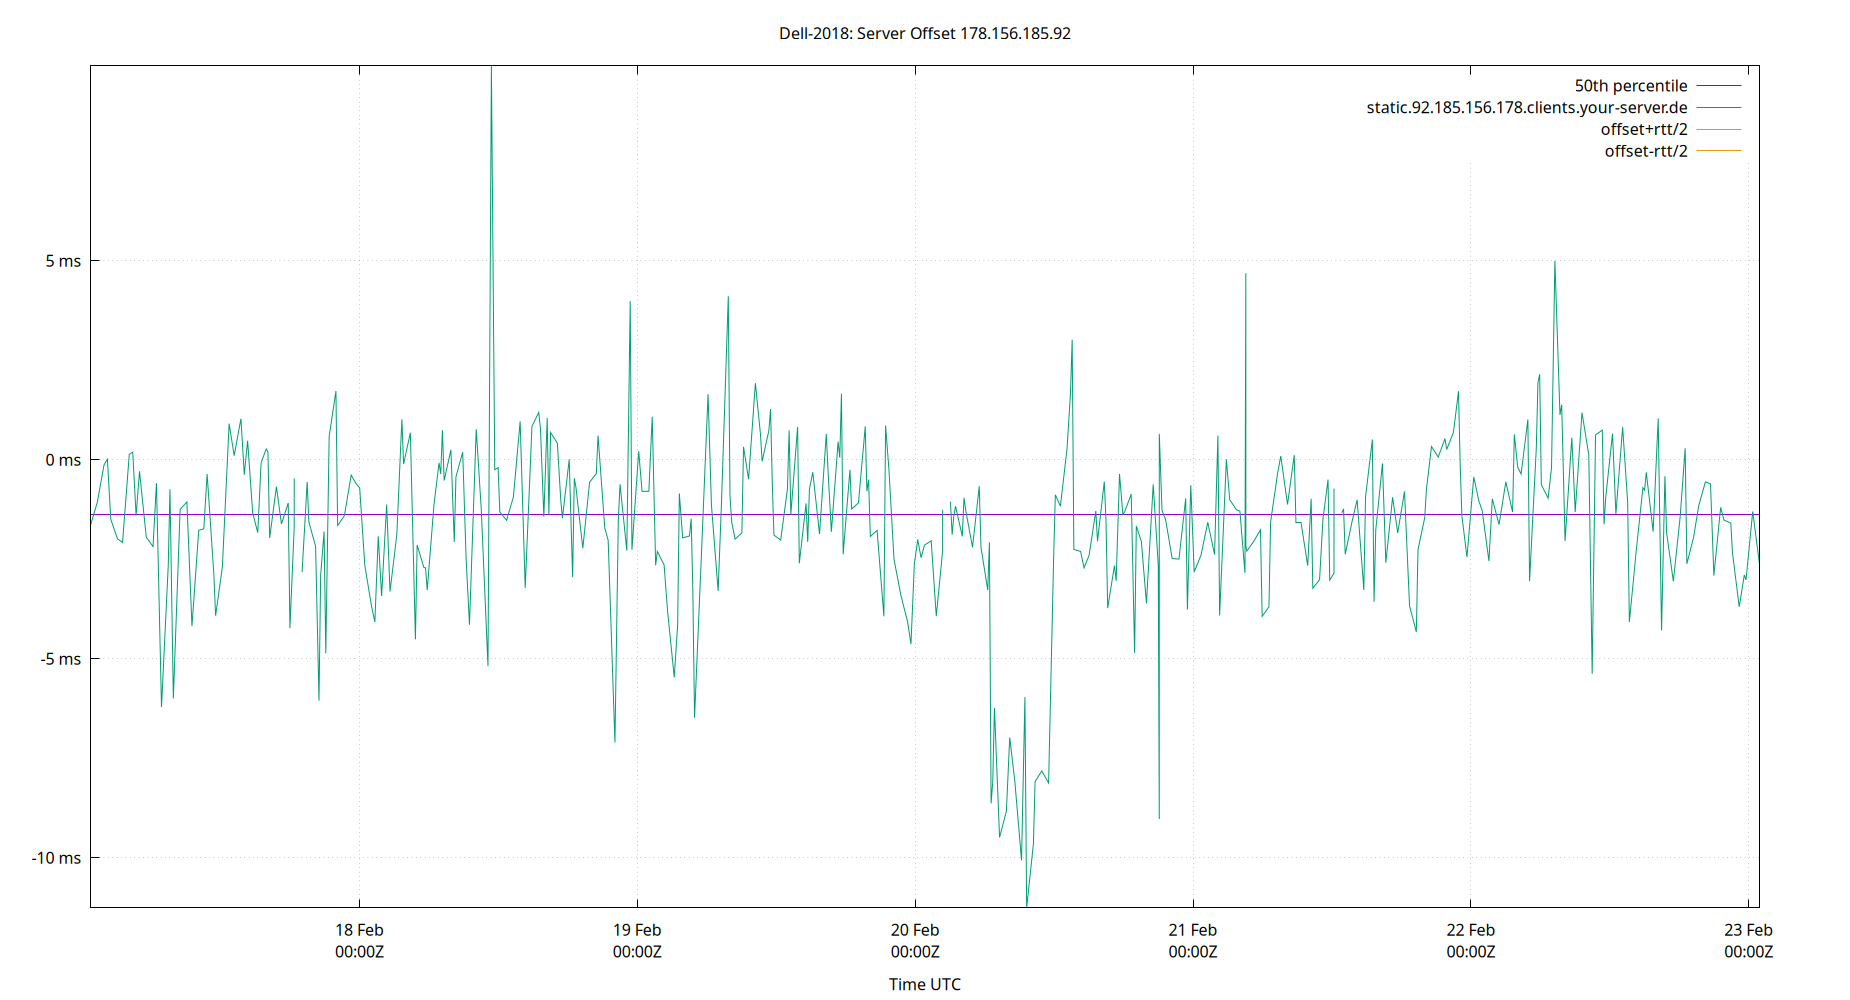
Task: Click the chart title Dell-2018: Server Offset
Action: pyautogui.click(x=924, y=33)
